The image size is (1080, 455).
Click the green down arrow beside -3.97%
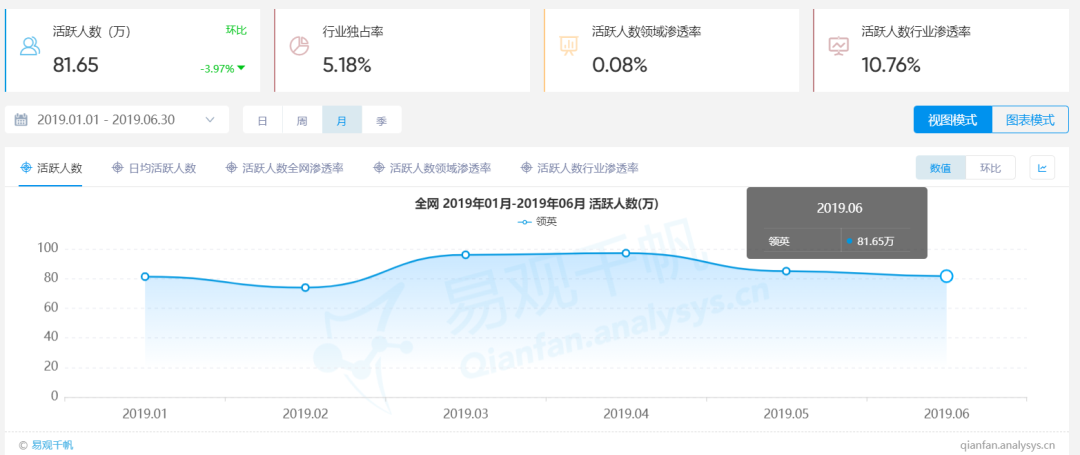pos(241,68)
